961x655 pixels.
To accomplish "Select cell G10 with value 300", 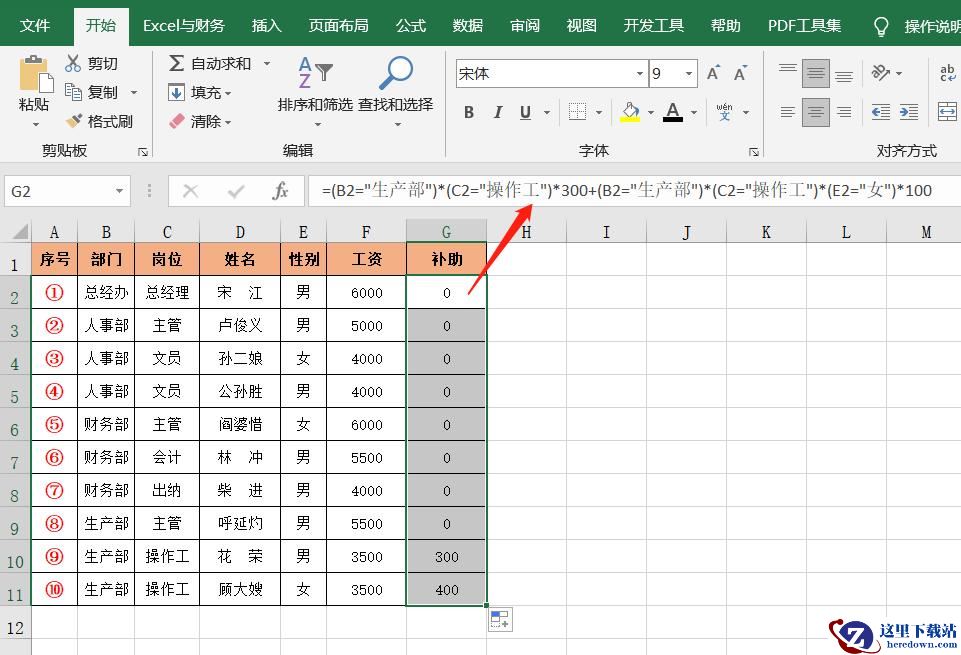I will coord(446,556).
